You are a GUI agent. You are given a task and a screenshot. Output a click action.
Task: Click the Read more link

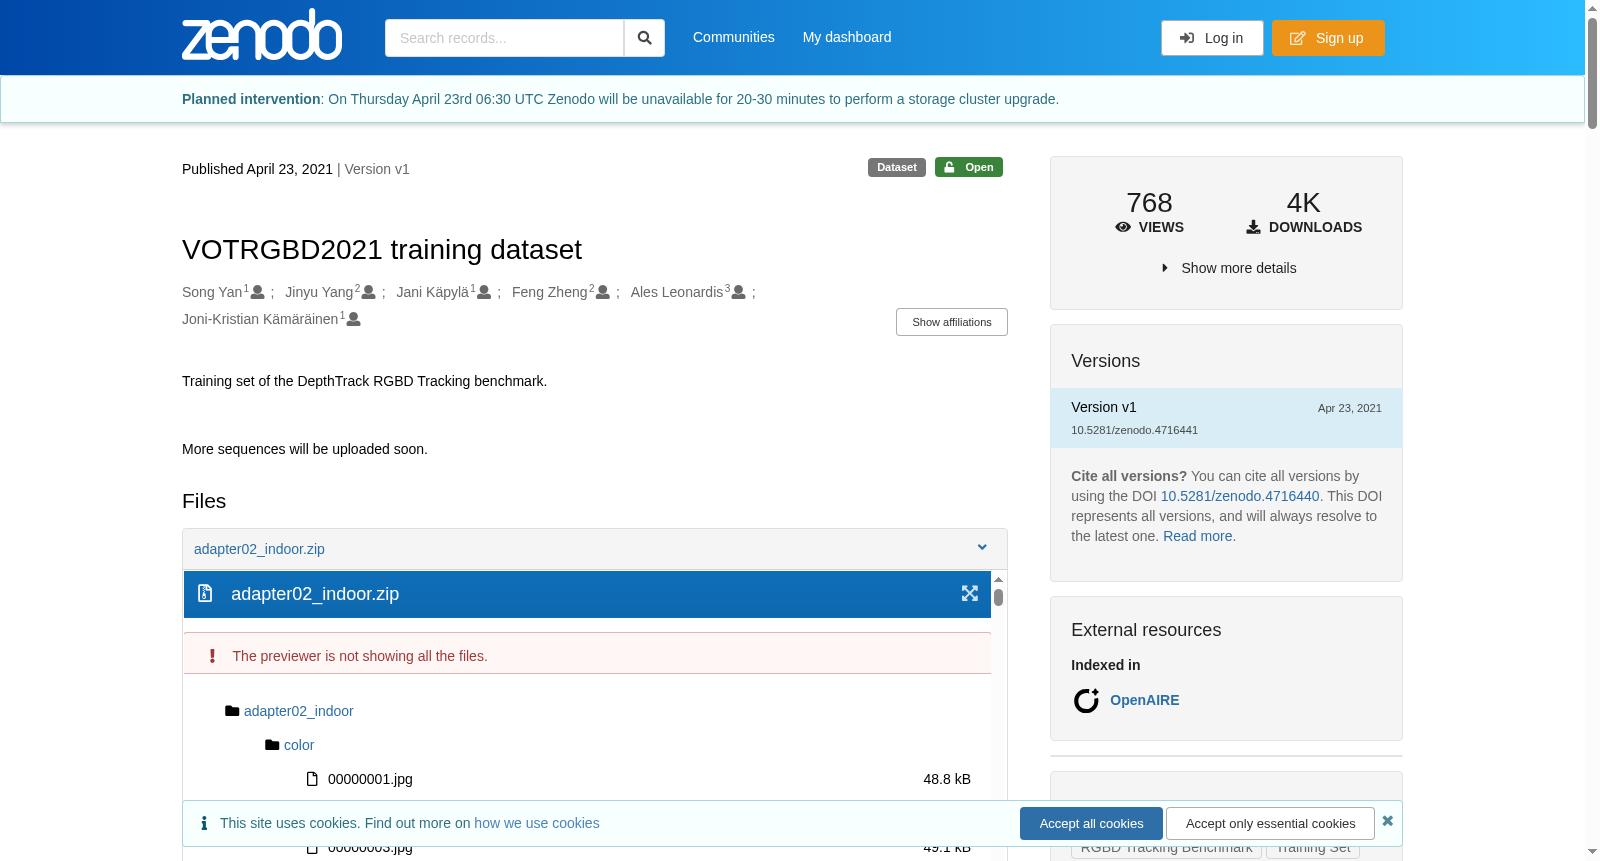click(1198, 536)
